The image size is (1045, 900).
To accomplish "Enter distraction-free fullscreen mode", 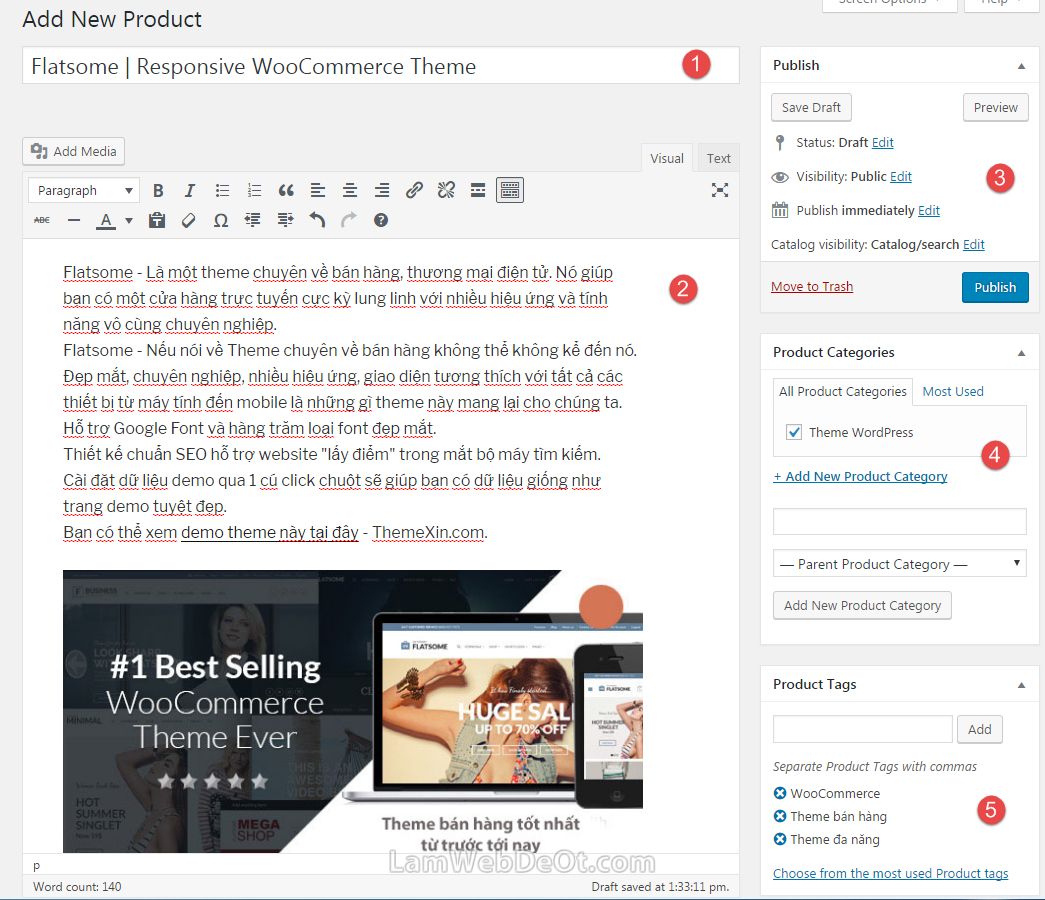I will [719, 190].
